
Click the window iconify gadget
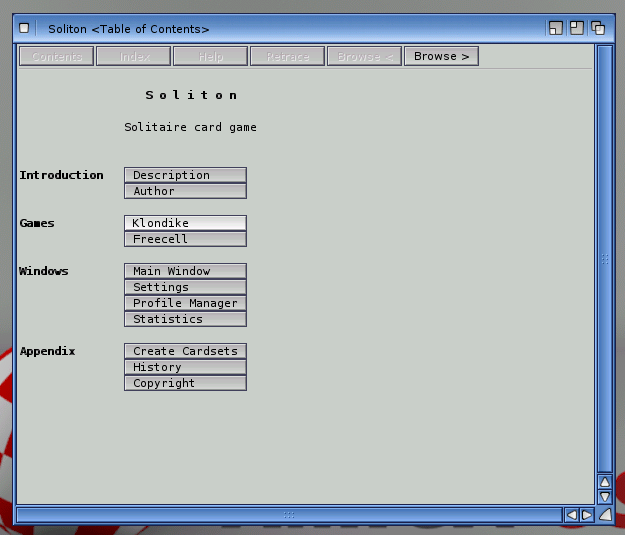tap(556, 28)
